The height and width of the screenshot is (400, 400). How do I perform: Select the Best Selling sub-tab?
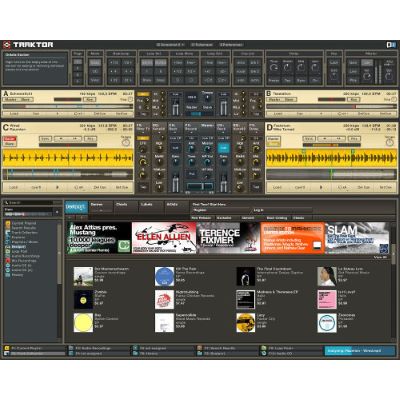277,218
